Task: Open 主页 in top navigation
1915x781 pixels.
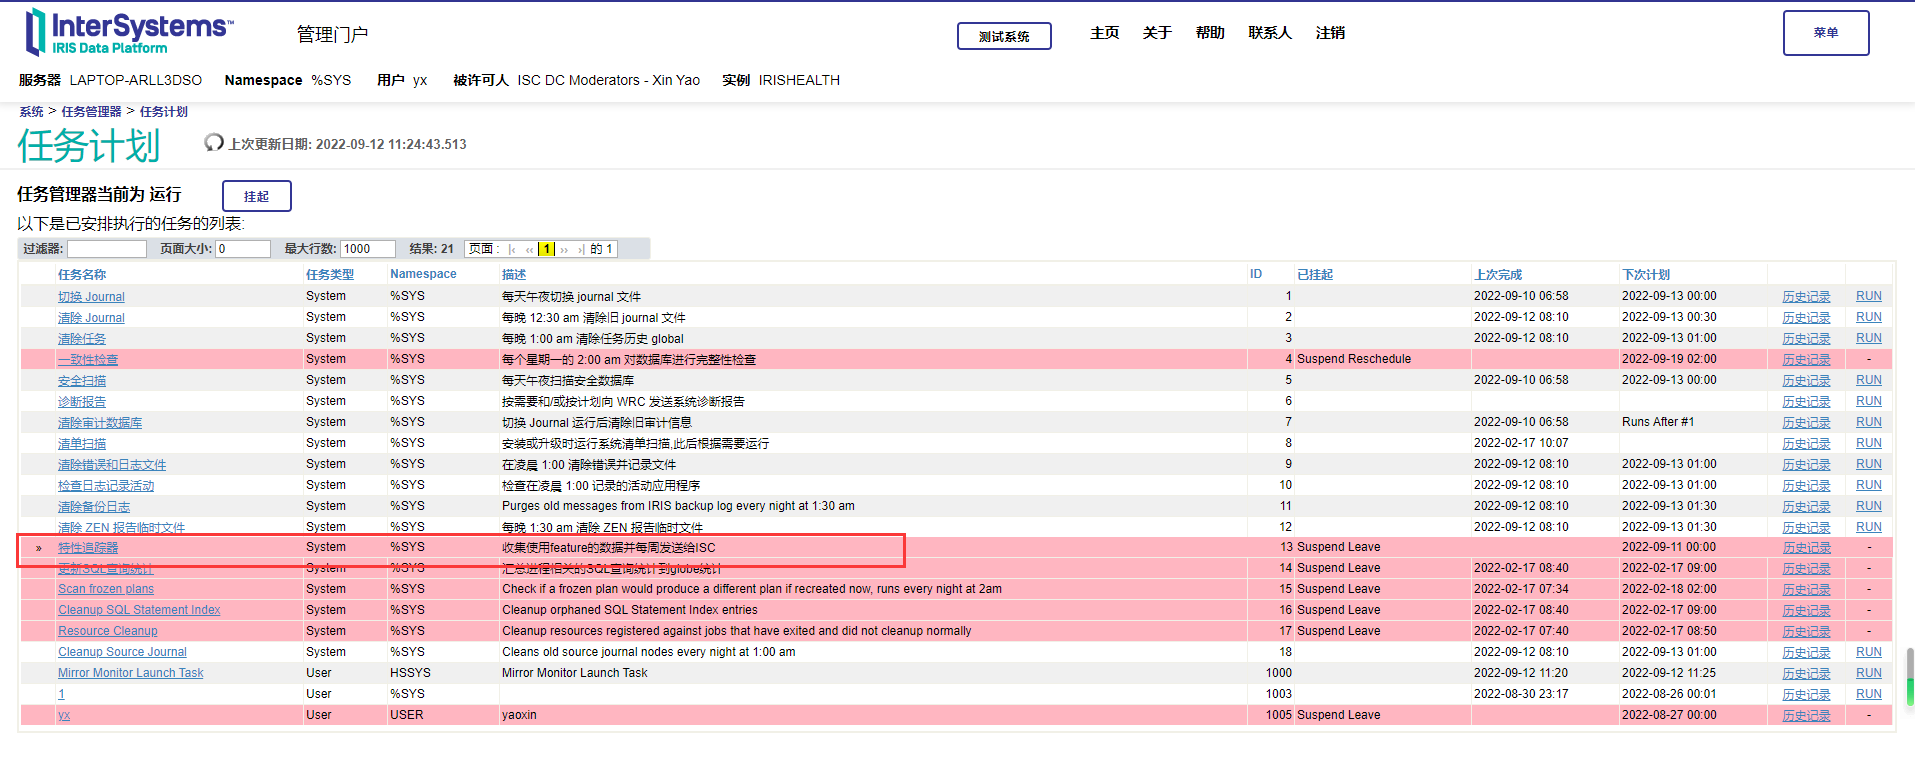Action: (x=1105, y=33)
